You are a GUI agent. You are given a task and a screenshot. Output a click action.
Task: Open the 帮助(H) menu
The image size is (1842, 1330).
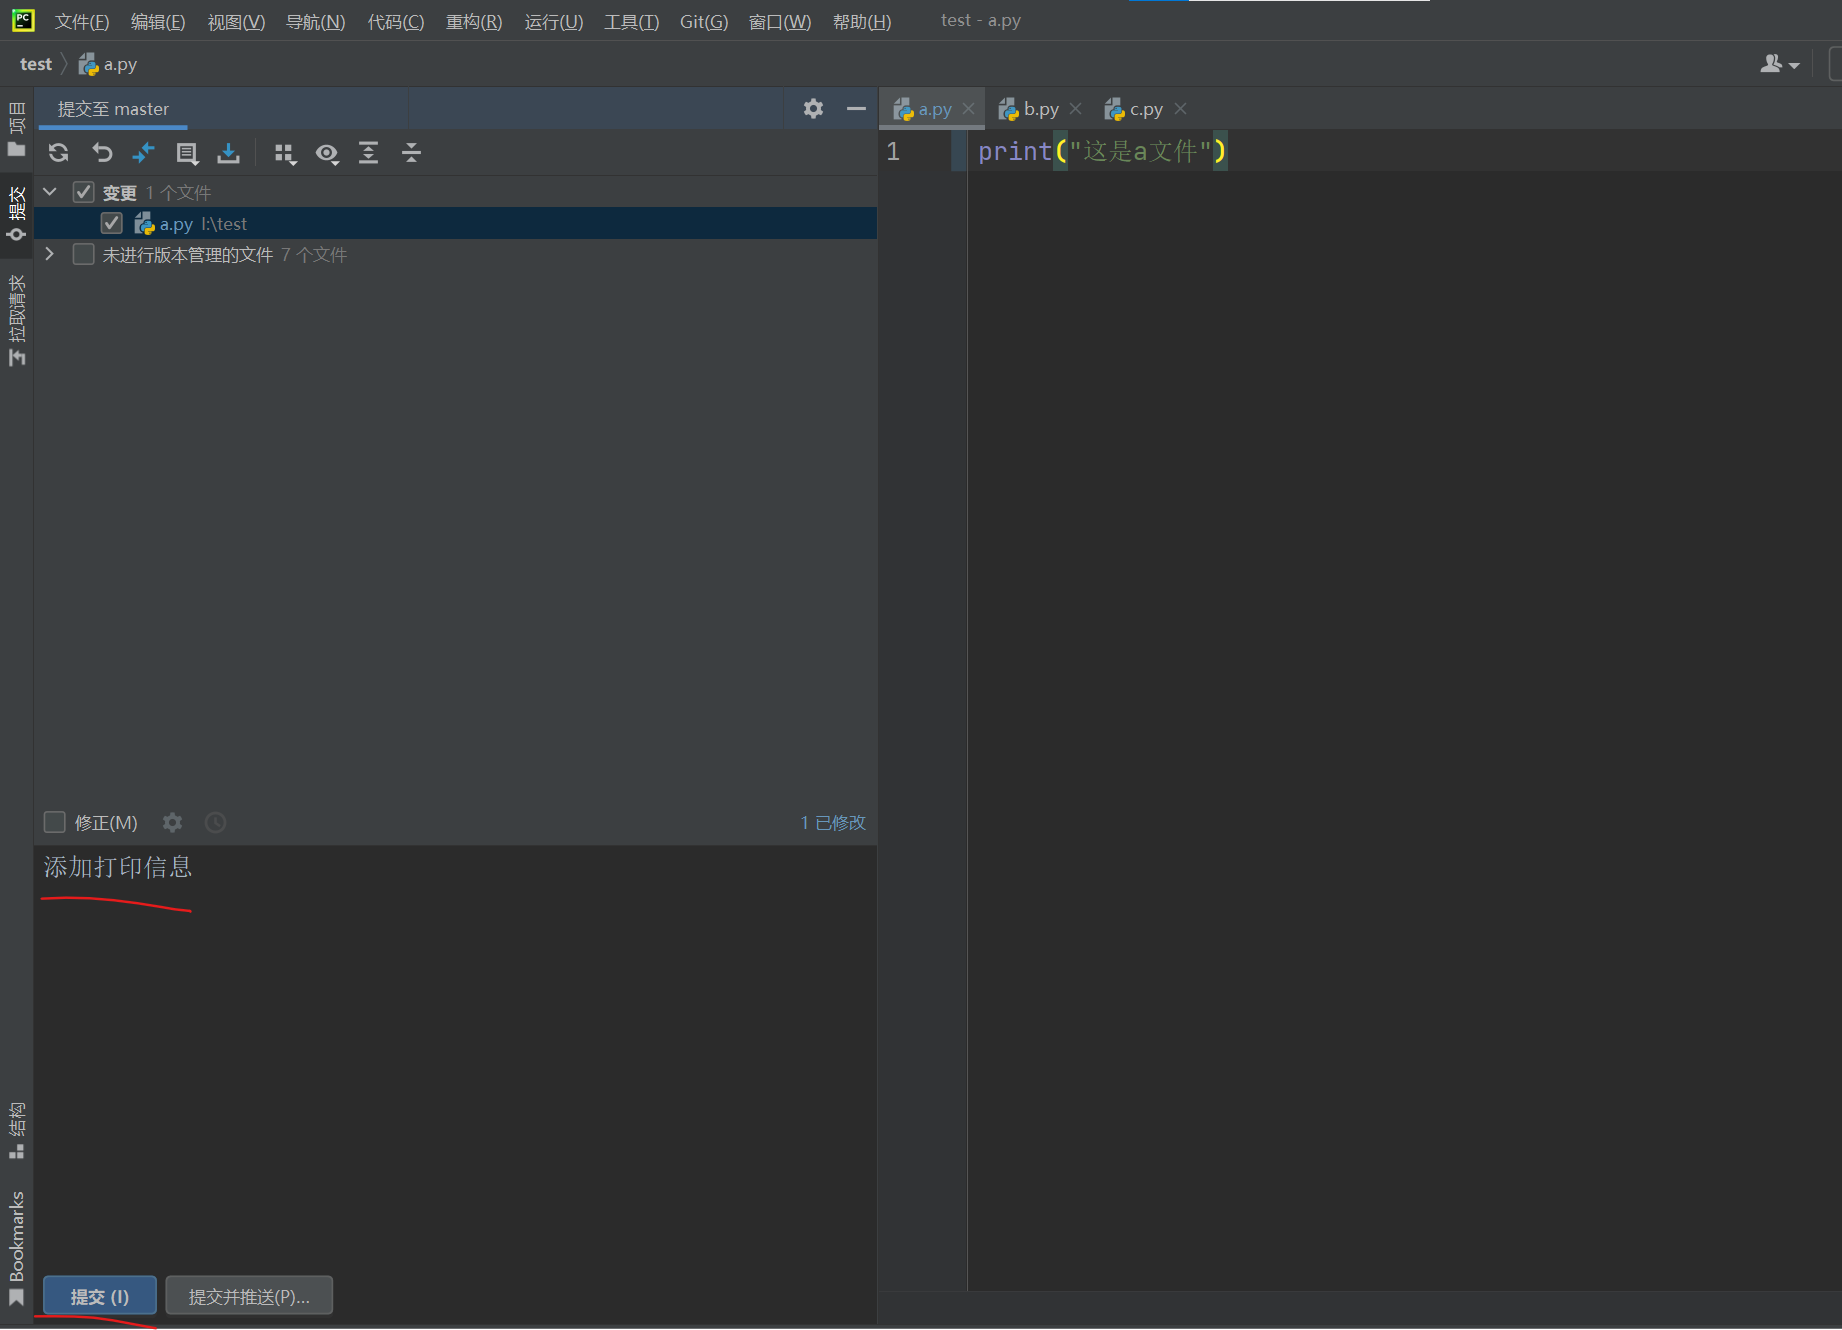click(x=862, y=22)
